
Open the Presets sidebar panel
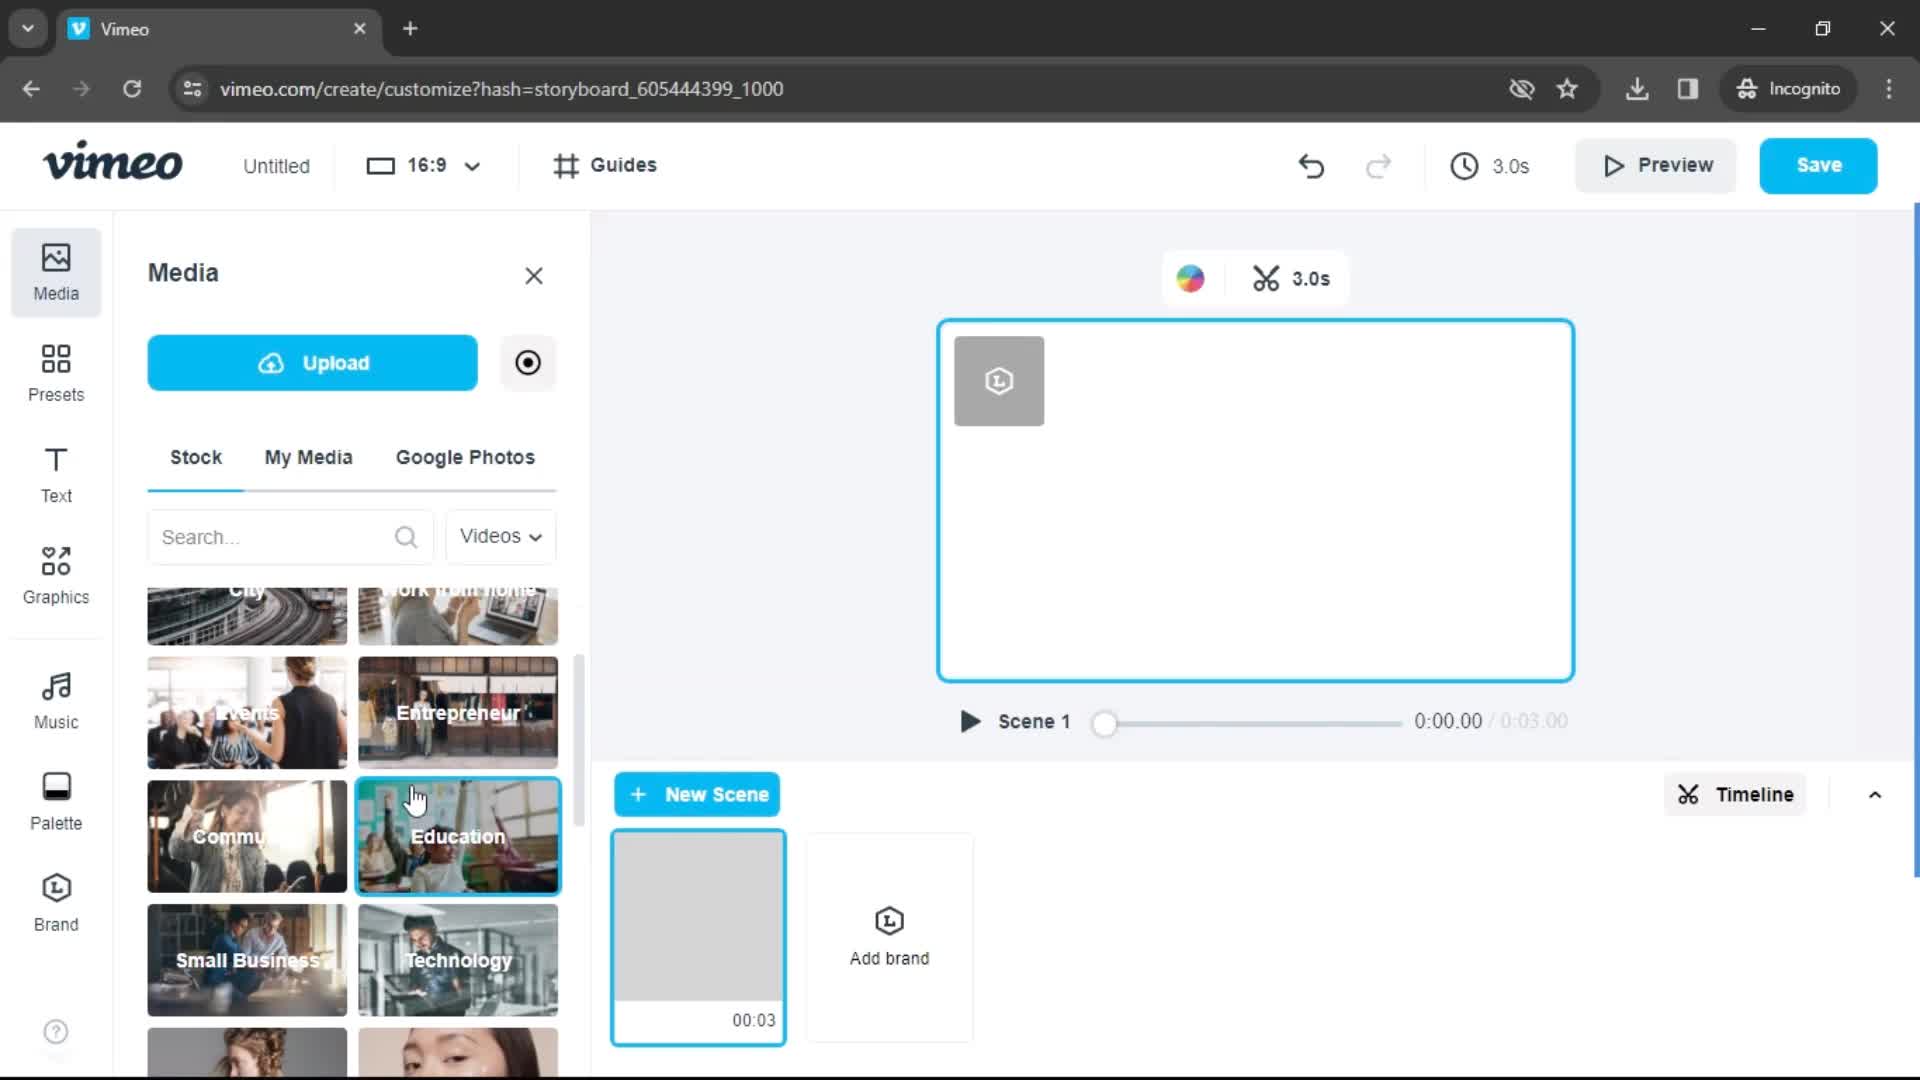(x=56, y=373)
